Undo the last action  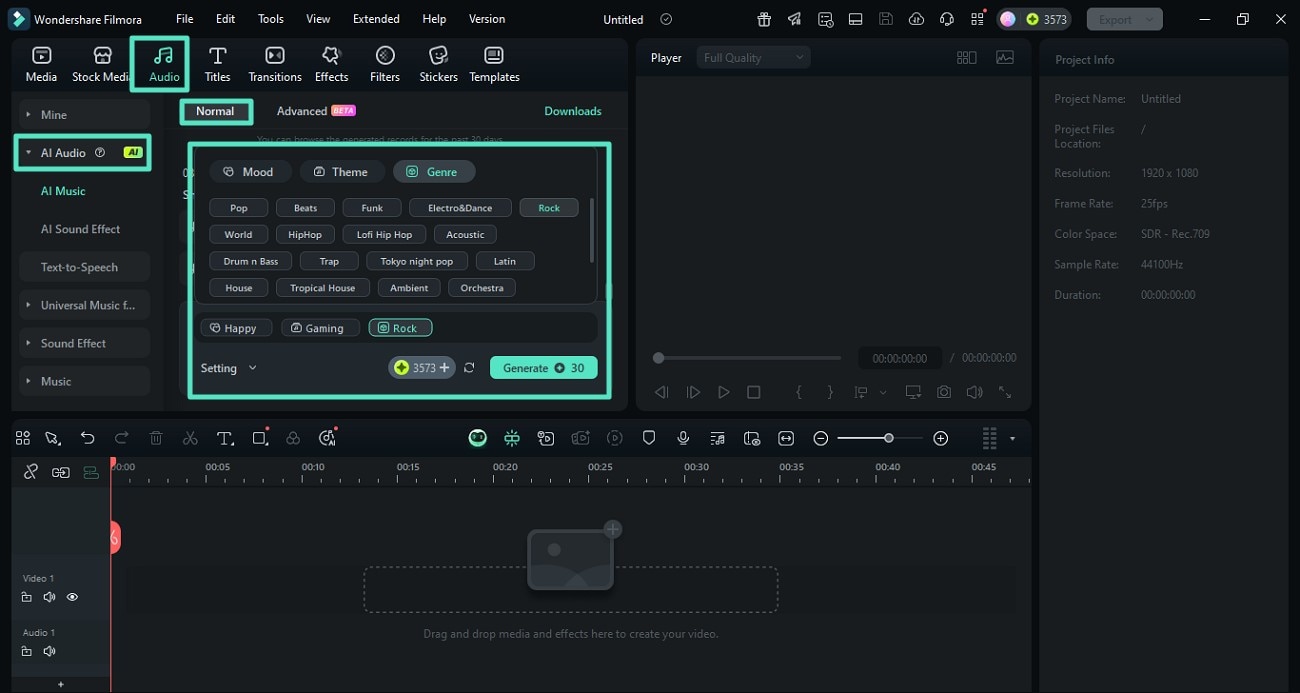coord(88,438)
